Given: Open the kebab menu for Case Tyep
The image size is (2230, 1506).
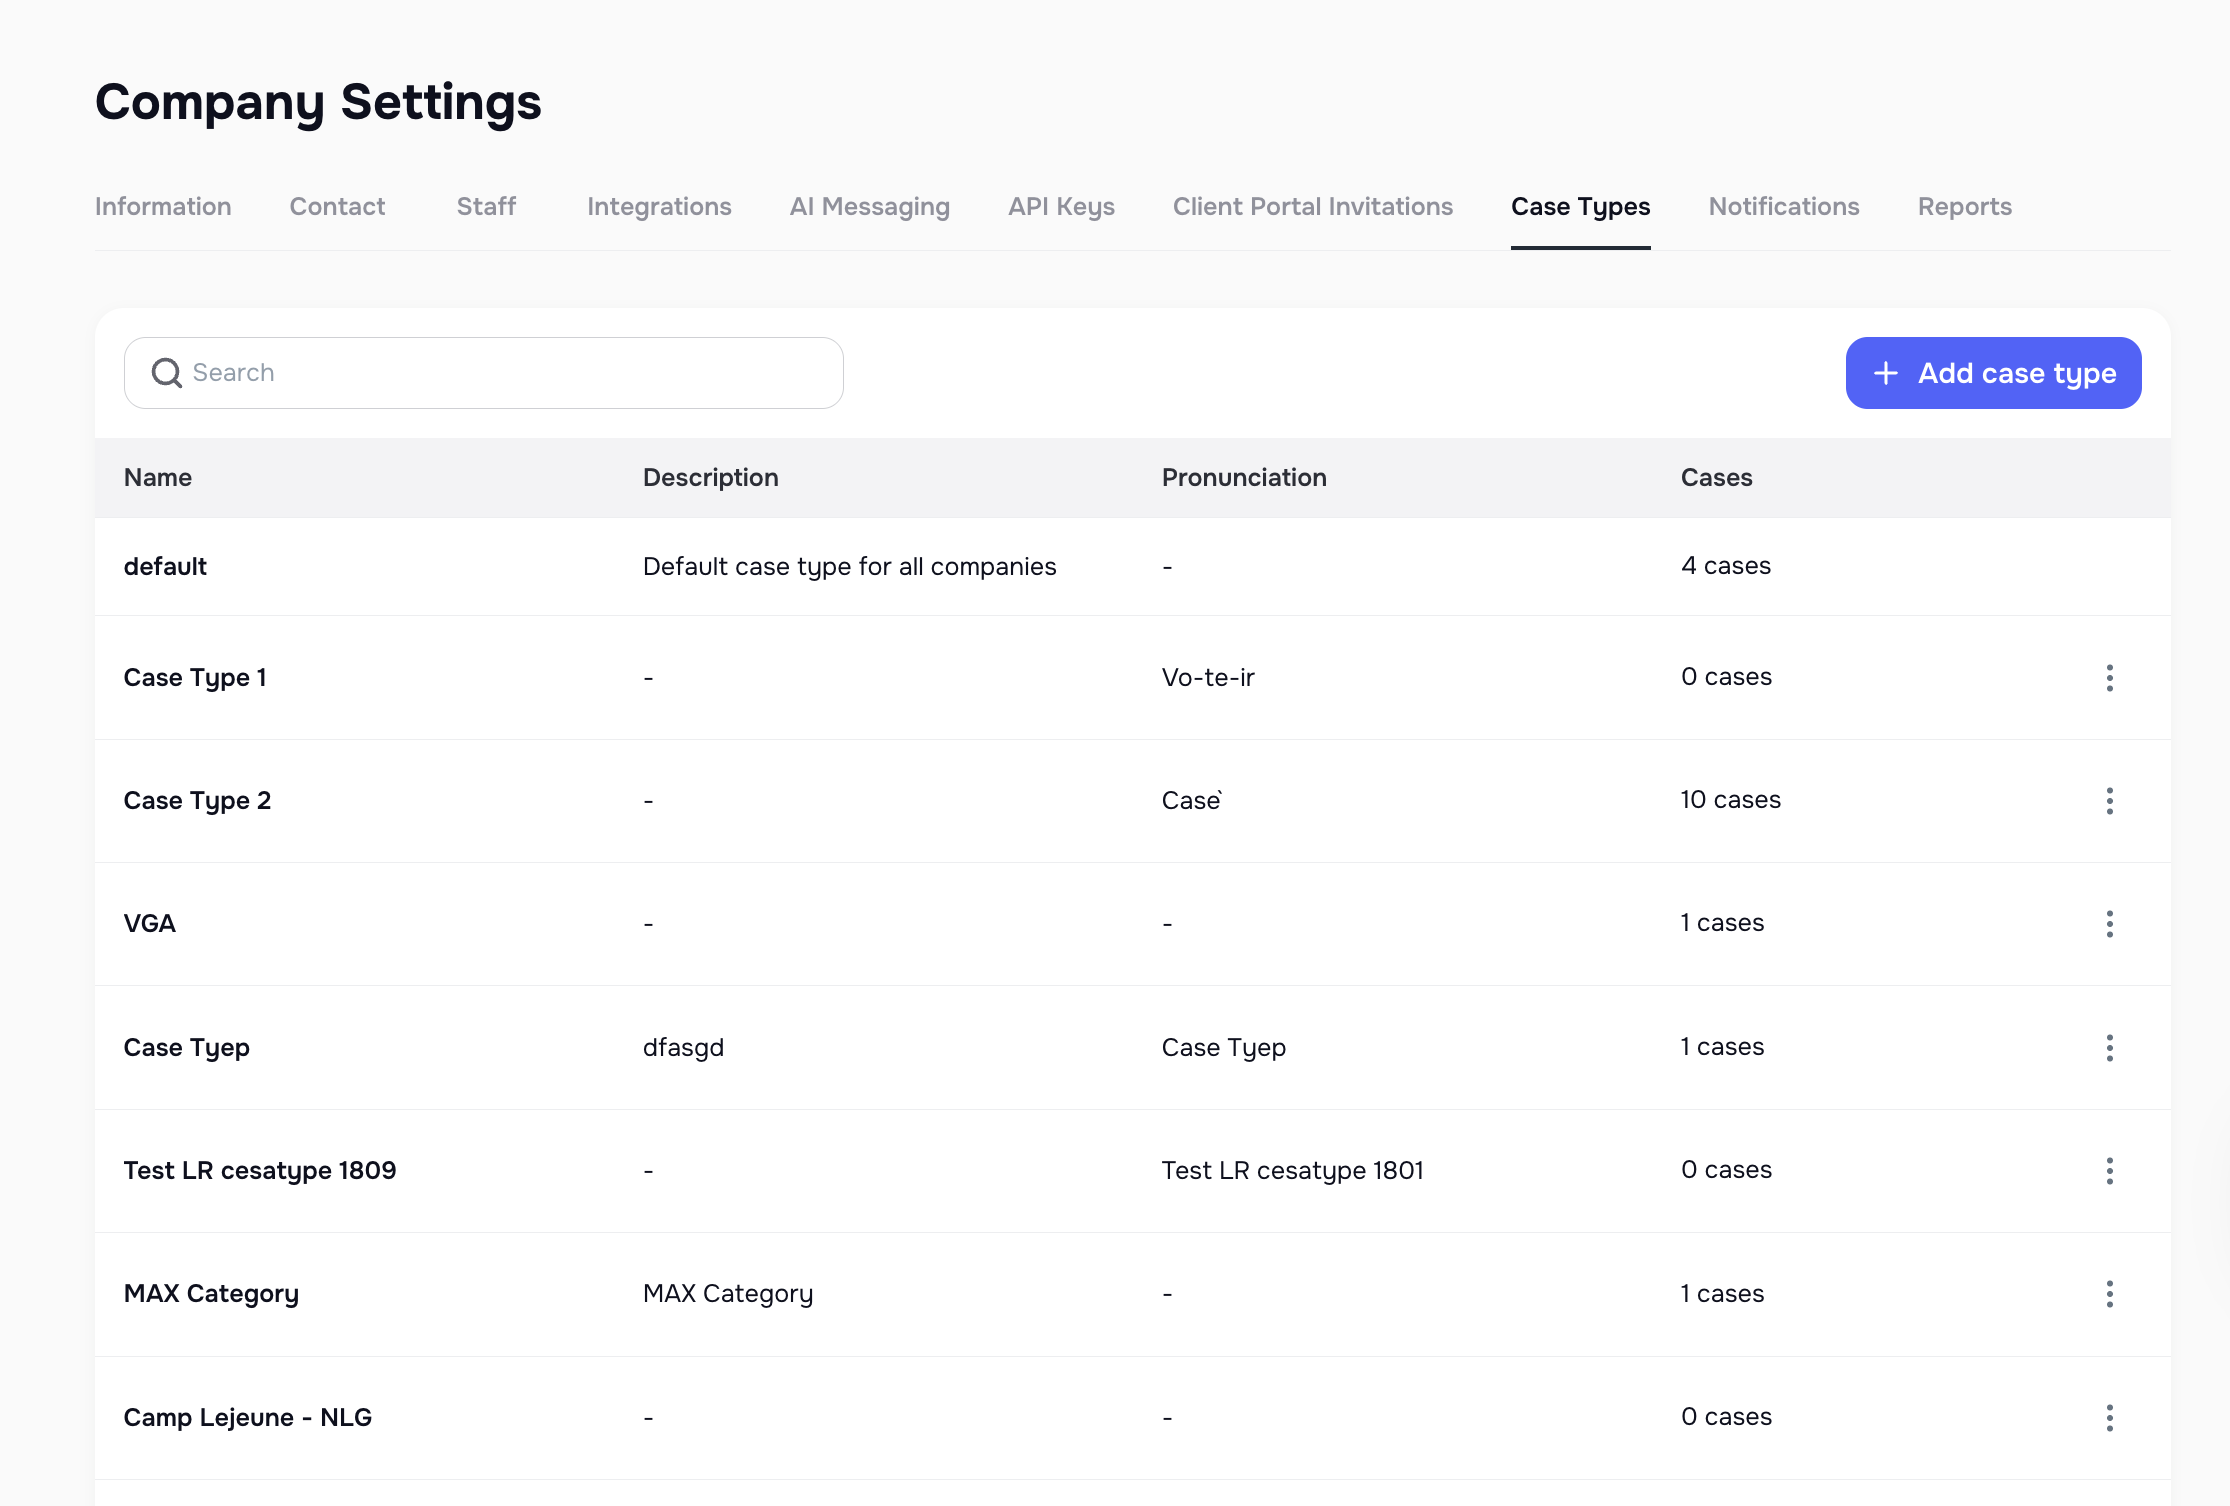Looking at the screenshot, I should pos(2110,1048).
